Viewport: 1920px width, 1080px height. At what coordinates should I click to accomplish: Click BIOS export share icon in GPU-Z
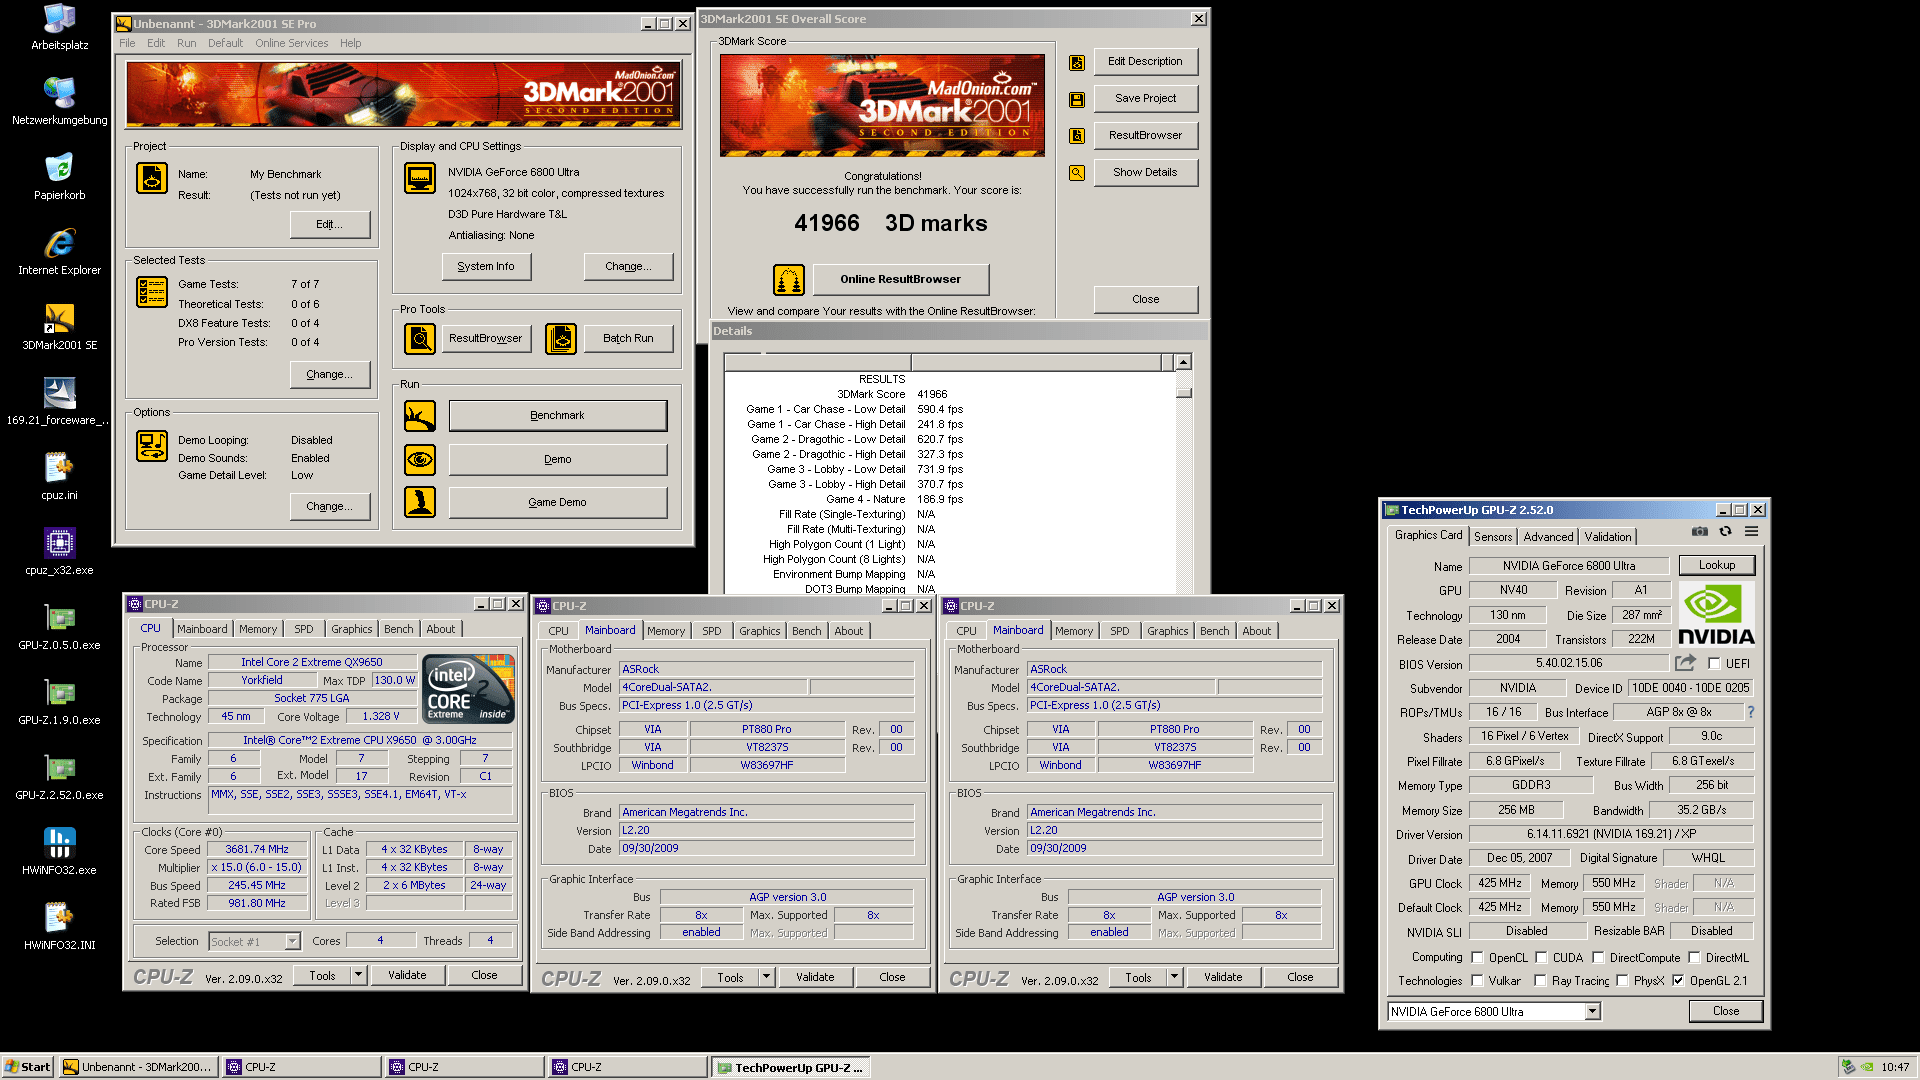tap(1686, 663)
